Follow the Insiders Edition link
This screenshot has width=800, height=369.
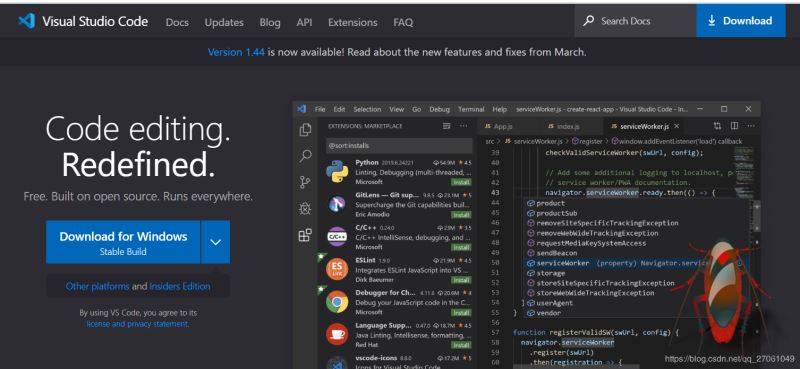[180, 286]
